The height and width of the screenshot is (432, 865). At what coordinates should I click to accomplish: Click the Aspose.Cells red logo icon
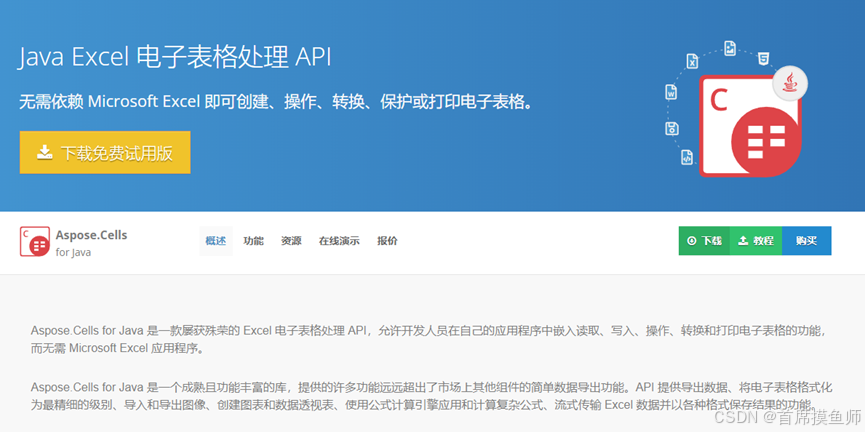(x=35, y=242)
